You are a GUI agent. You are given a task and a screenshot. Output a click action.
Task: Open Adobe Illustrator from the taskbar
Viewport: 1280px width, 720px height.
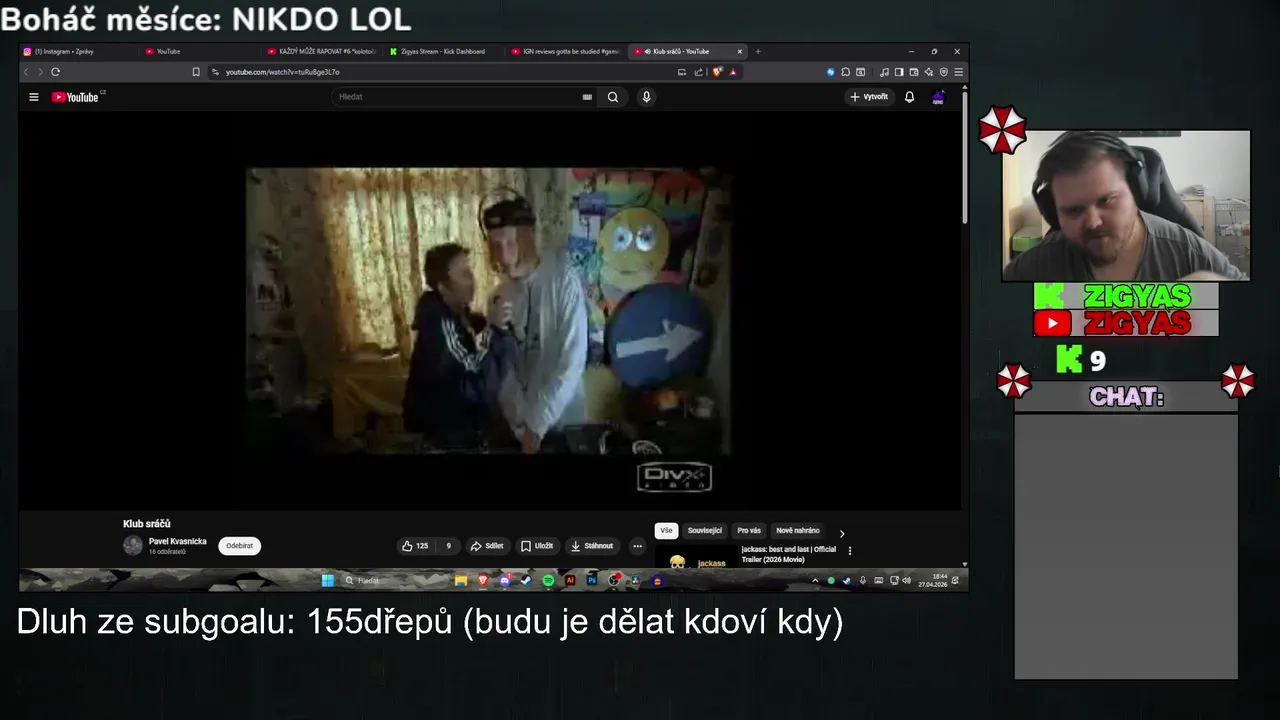pyautogui.click(x=570, y=580)
